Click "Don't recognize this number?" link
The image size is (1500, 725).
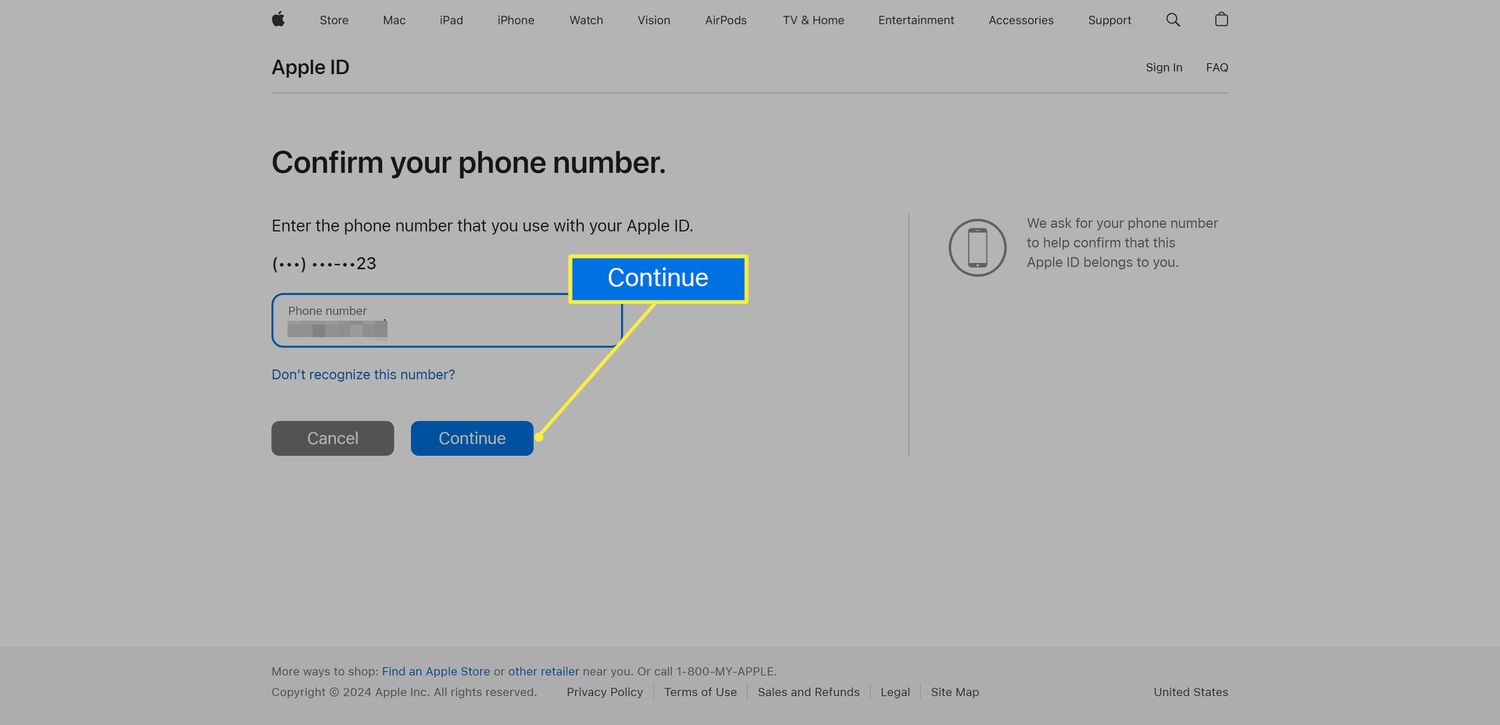tap(363, 374)
